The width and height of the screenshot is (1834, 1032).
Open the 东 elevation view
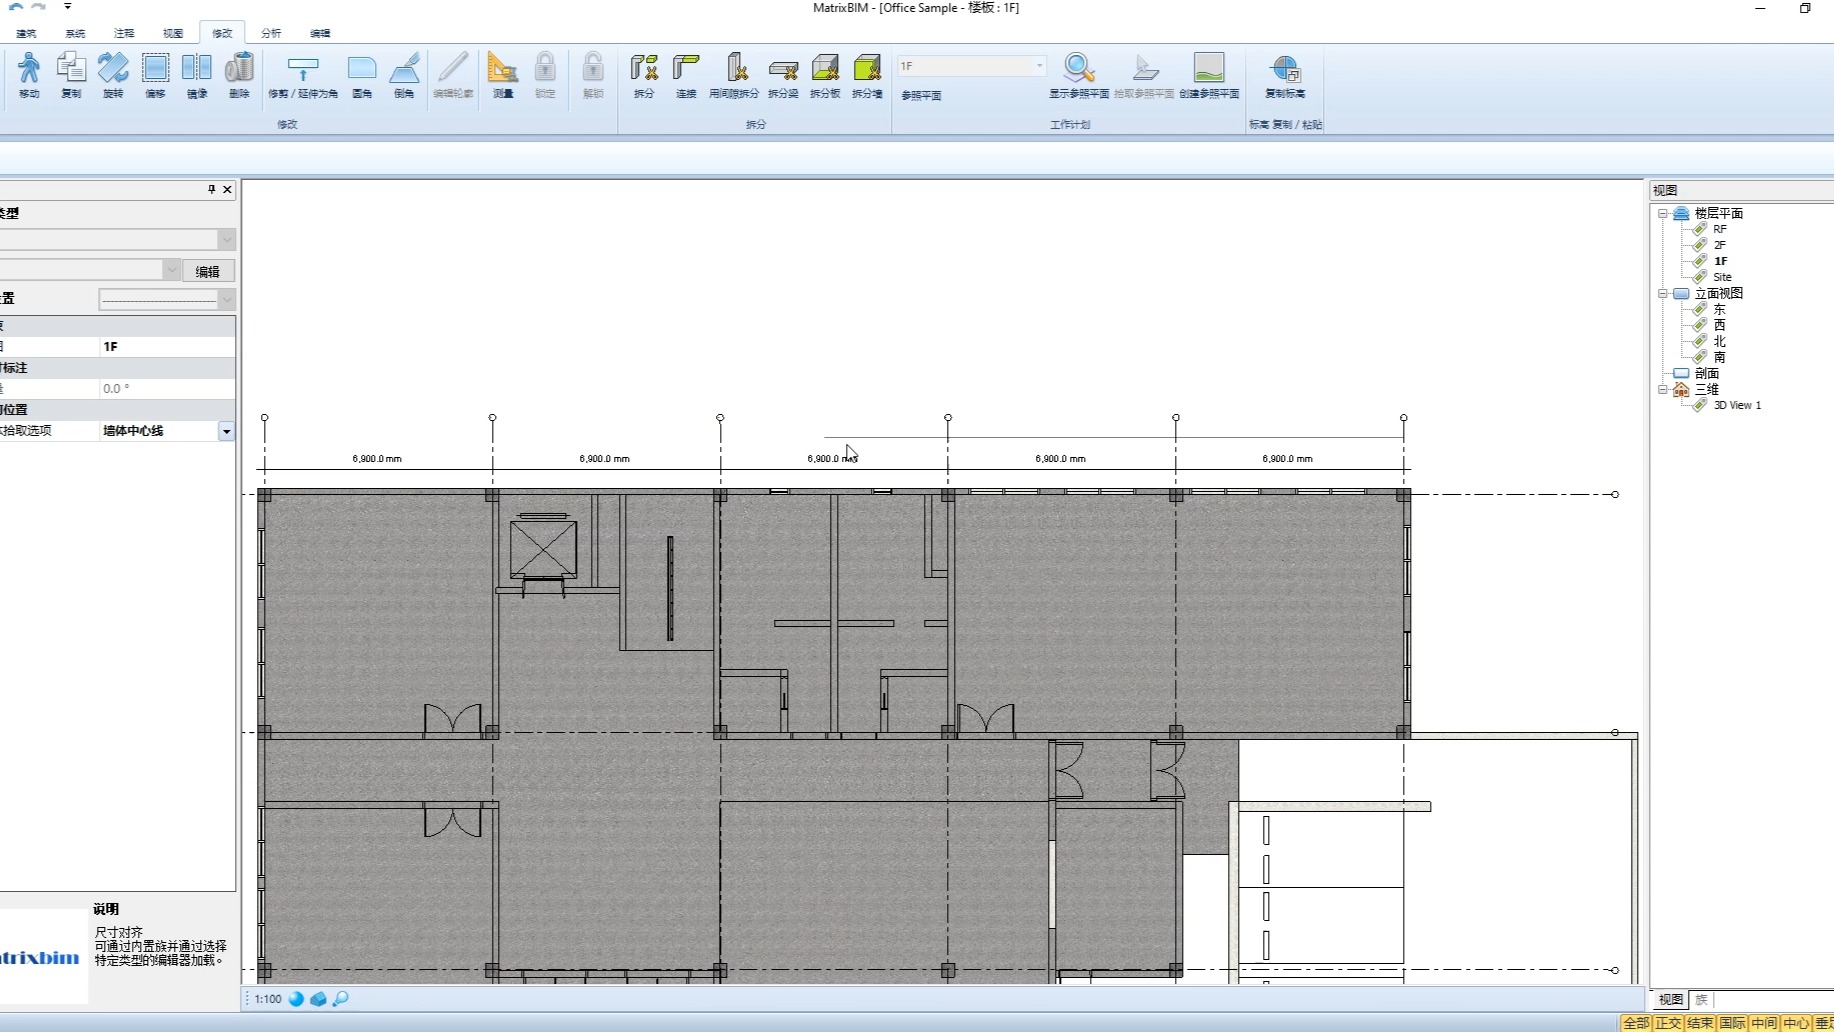pyautogui.click(x=1720, y=309)
